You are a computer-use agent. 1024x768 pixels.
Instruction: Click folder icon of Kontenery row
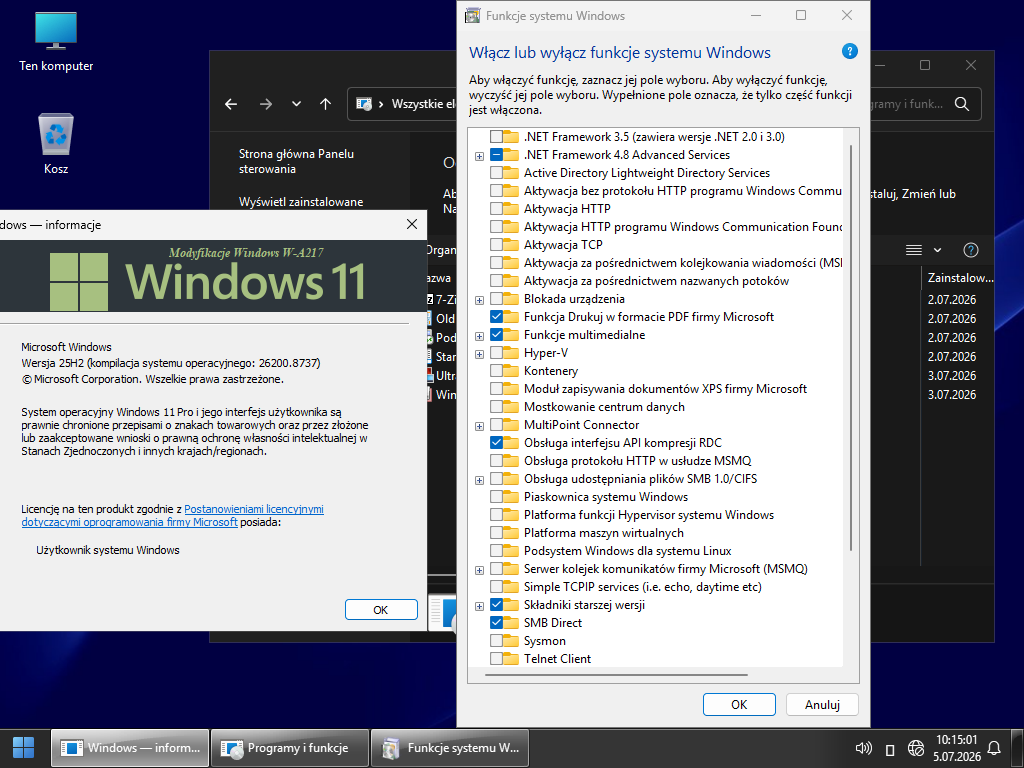tap(511, 371)
